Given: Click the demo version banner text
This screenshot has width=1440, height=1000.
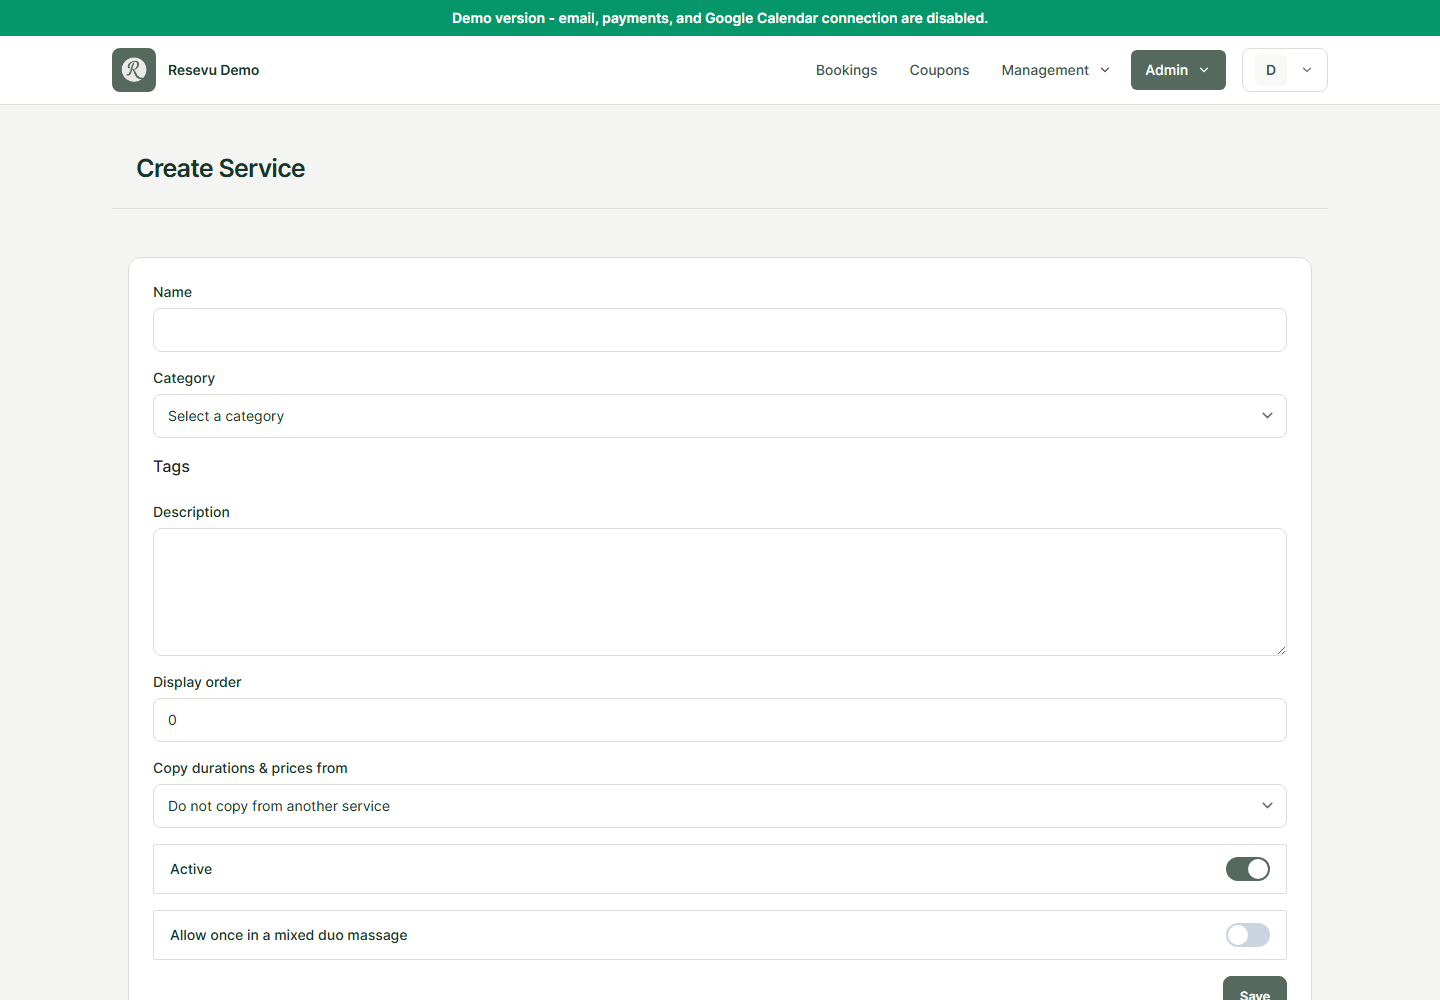Looking at the screenshot, I should 720,18.
